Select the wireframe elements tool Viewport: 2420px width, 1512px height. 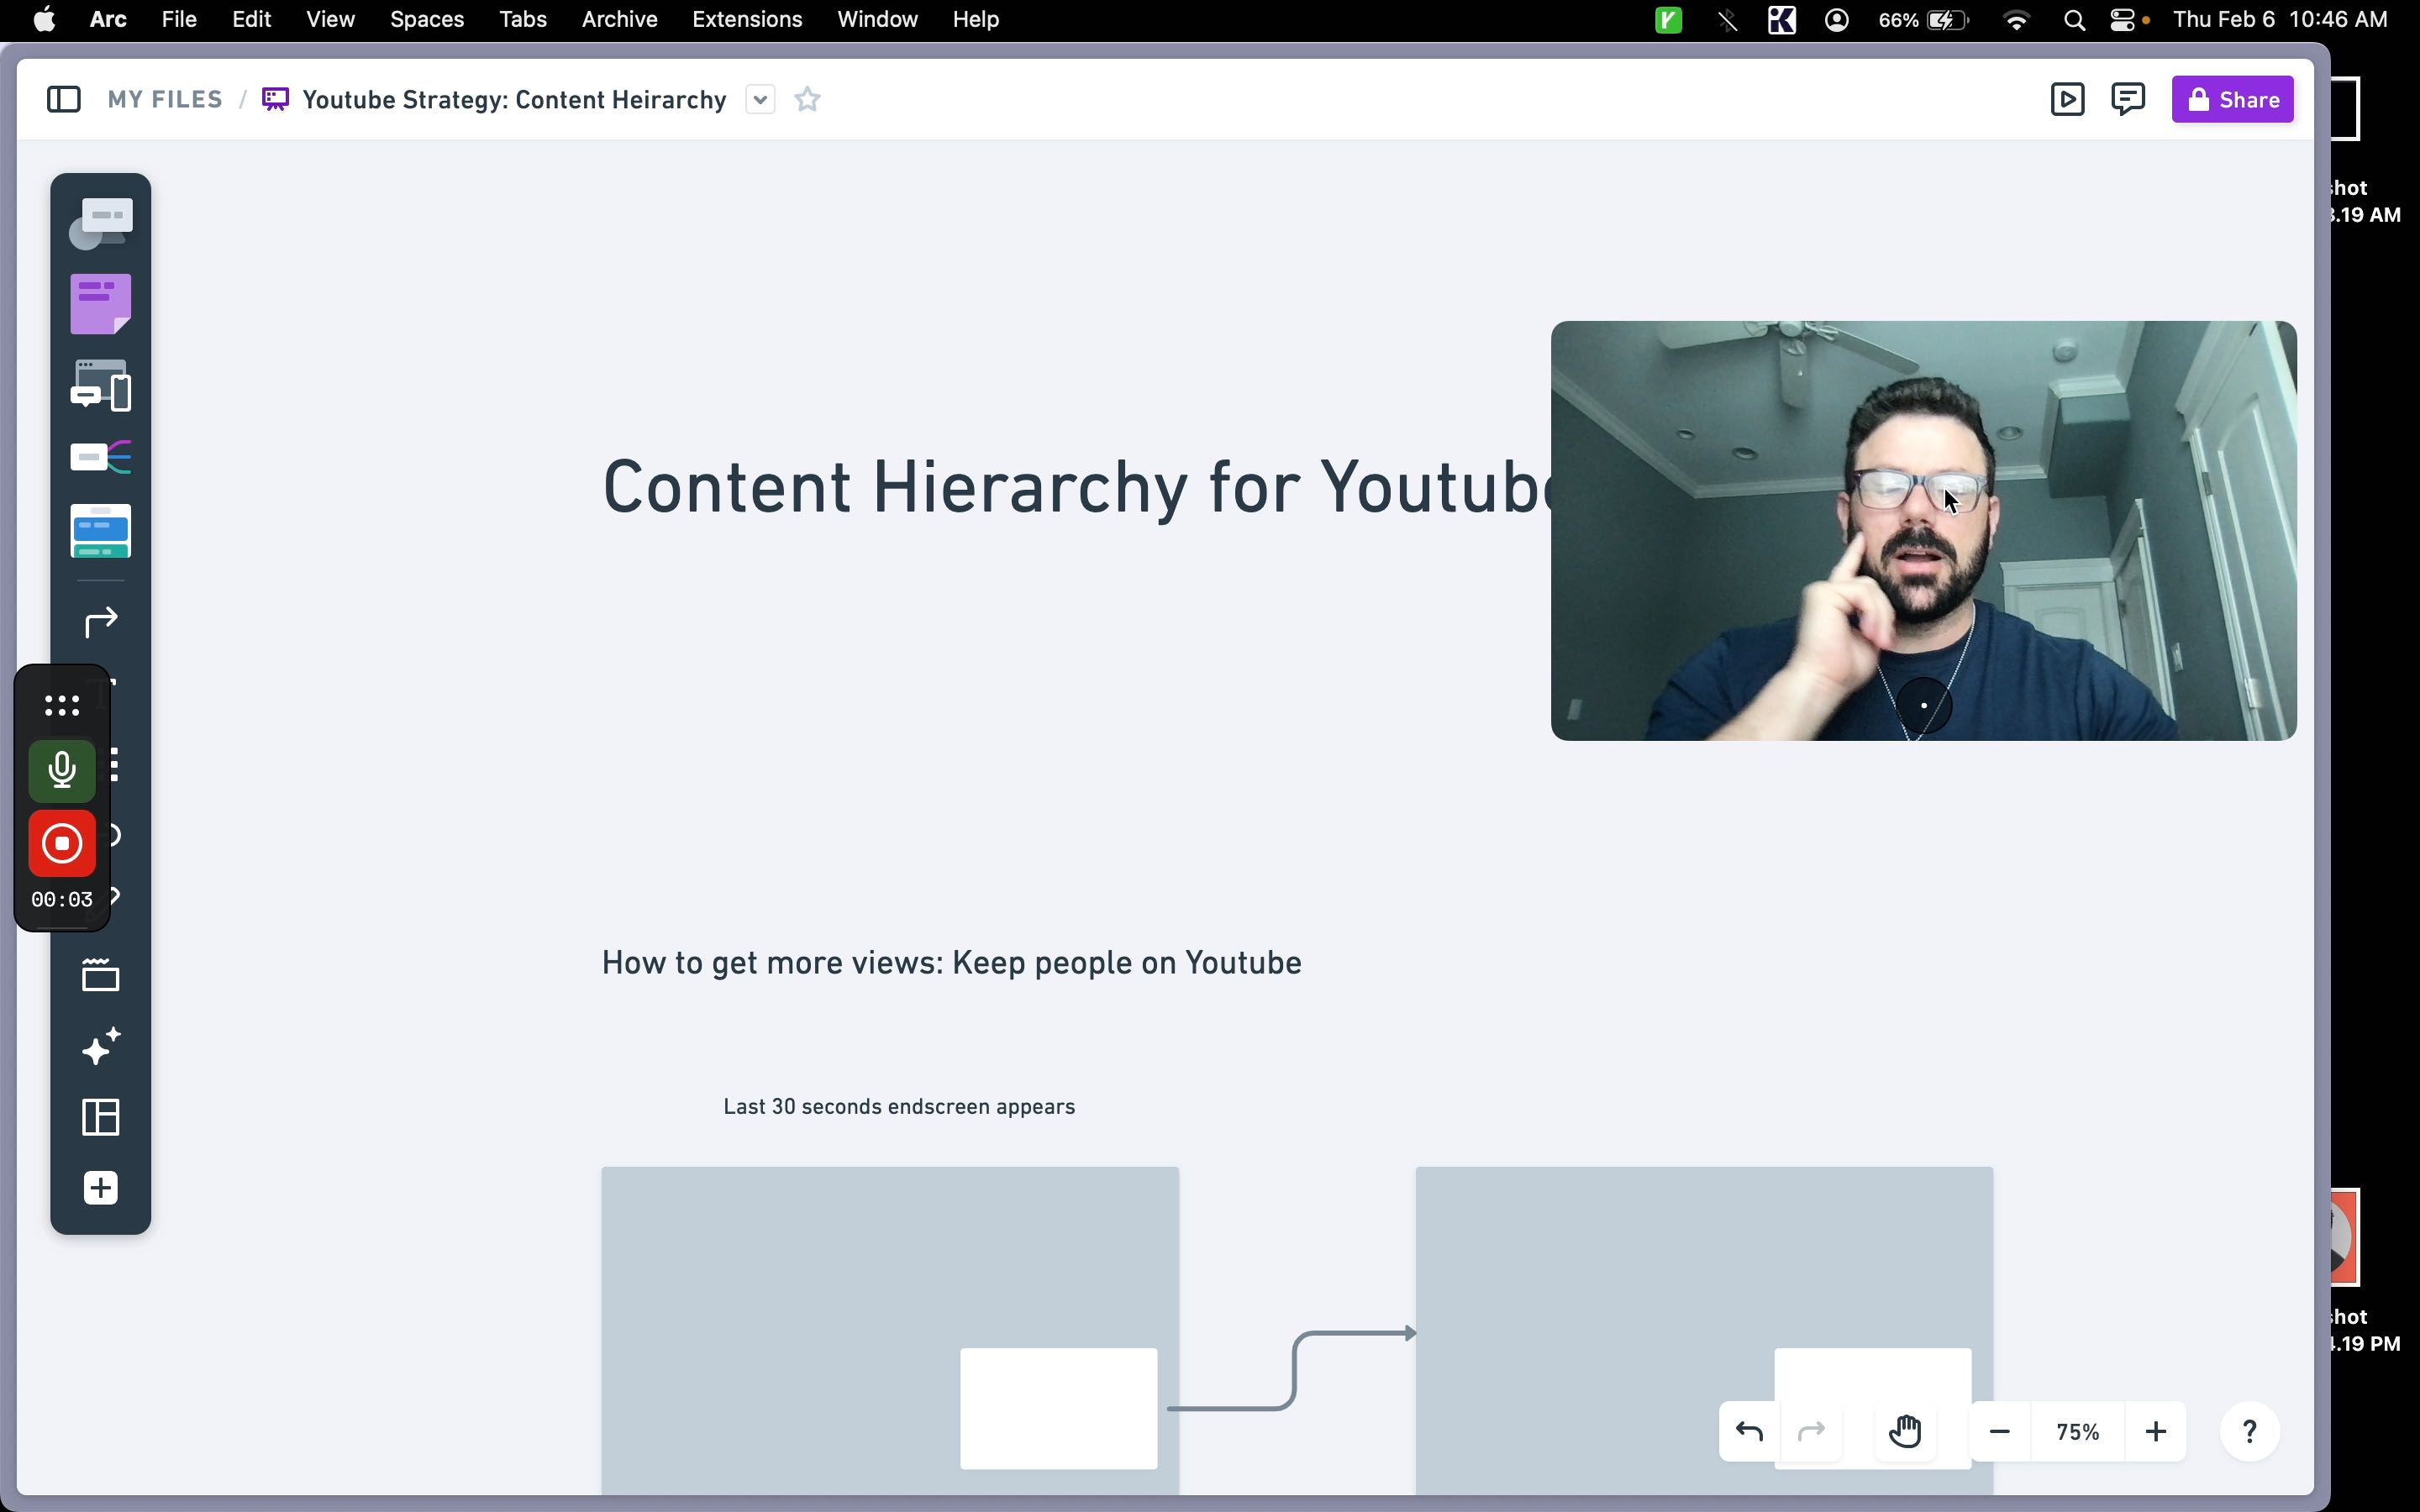tap(101, 386)
